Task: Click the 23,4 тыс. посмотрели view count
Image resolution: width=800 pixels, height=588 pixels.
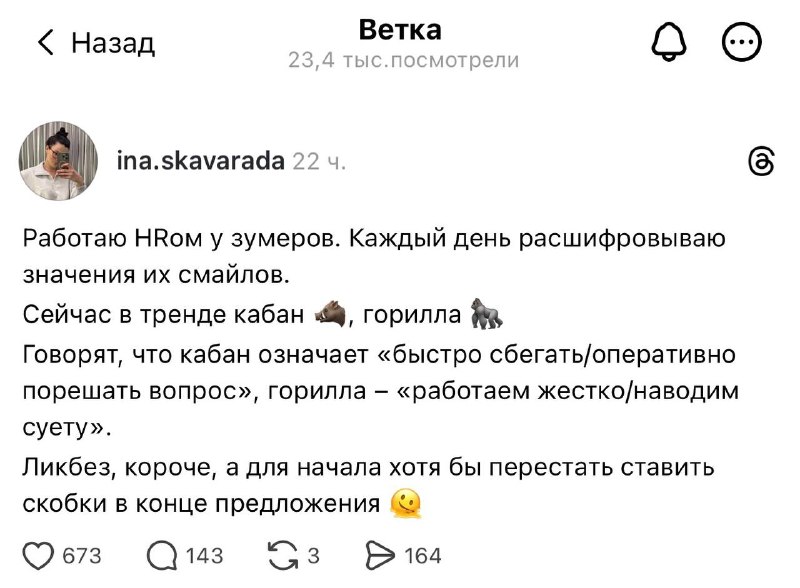Action: (x=404, y=60)
